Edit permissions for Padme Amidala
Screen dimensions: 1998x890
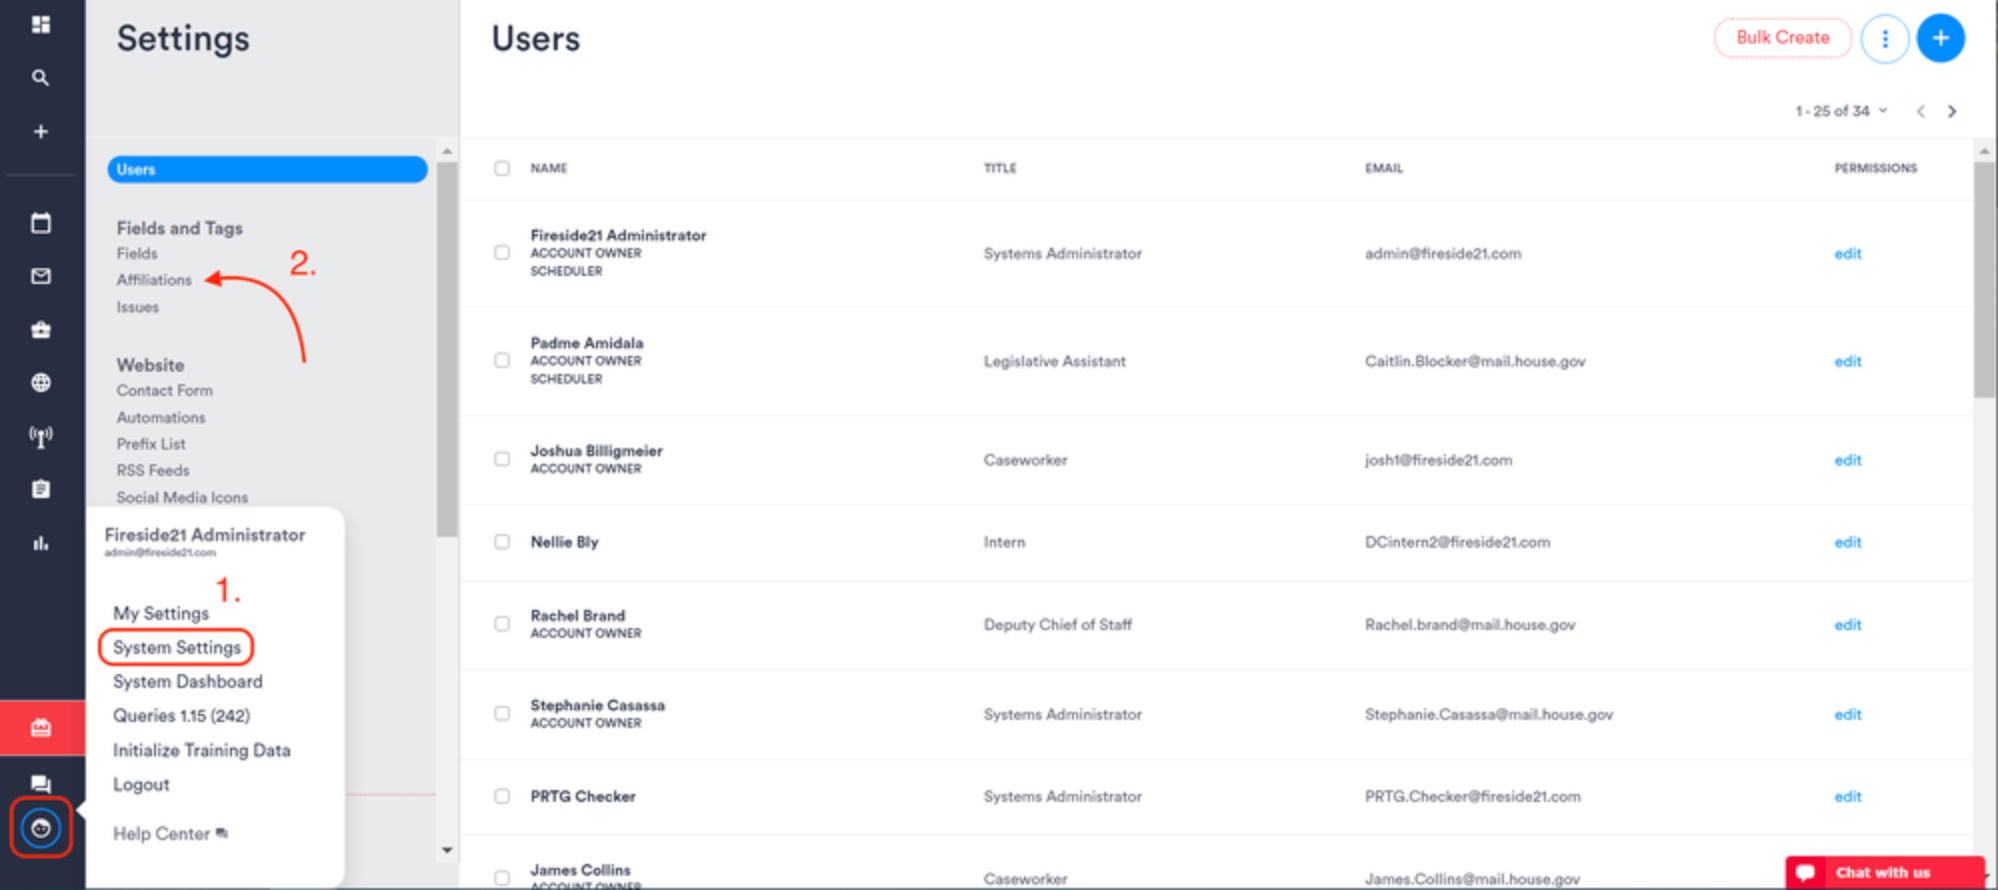[1848, 361]
